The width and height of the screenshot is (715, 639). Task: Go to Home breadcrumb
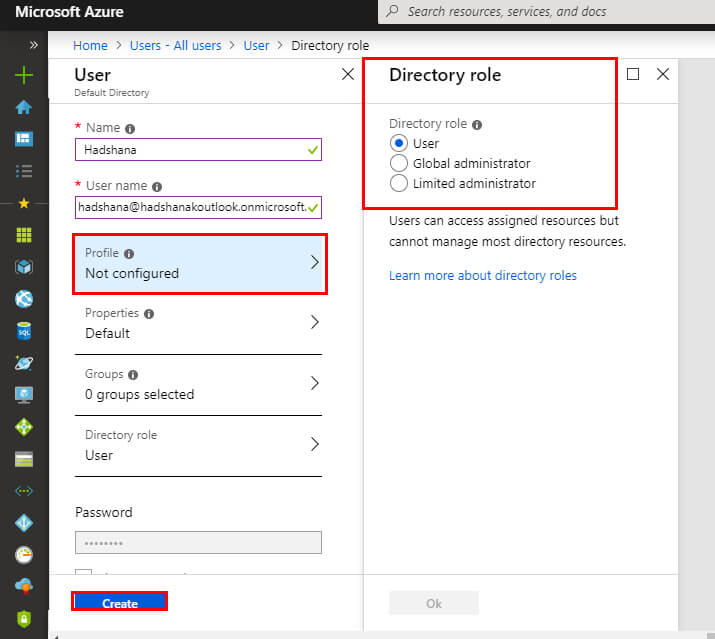pyautogui.click(x=90, y=46)
